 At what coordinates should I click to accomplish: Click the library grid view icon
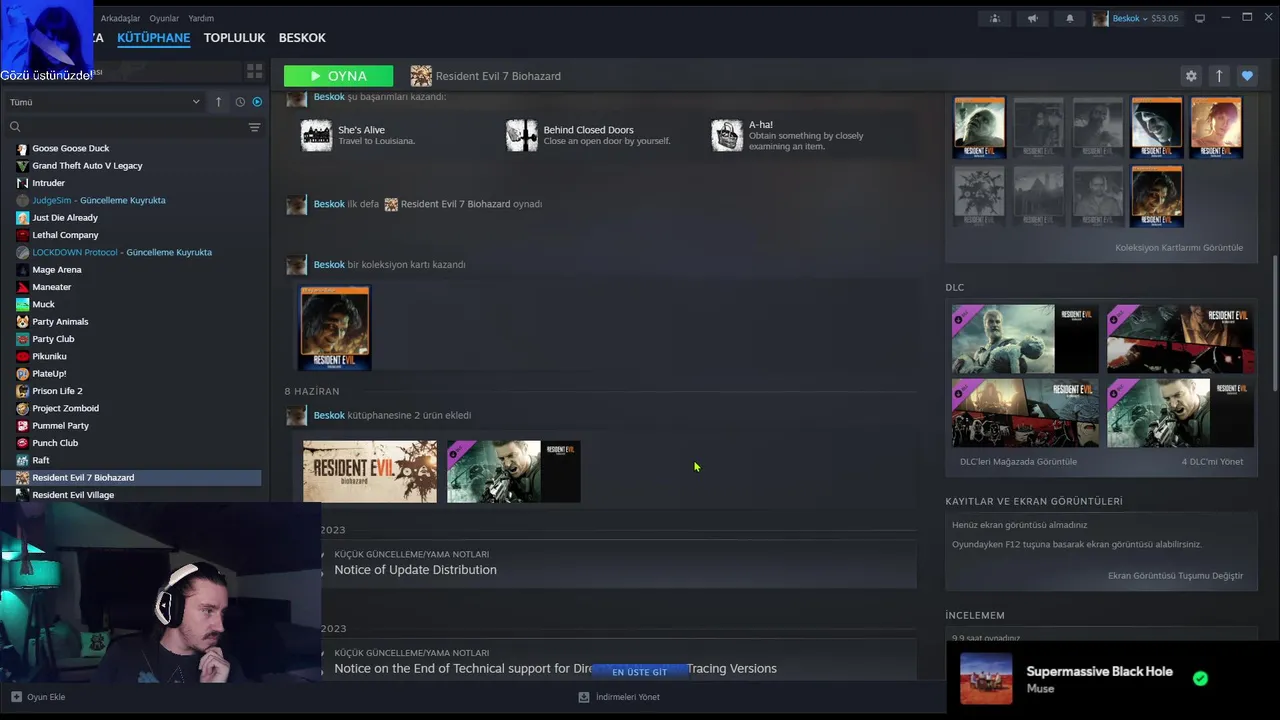point(254,71)
